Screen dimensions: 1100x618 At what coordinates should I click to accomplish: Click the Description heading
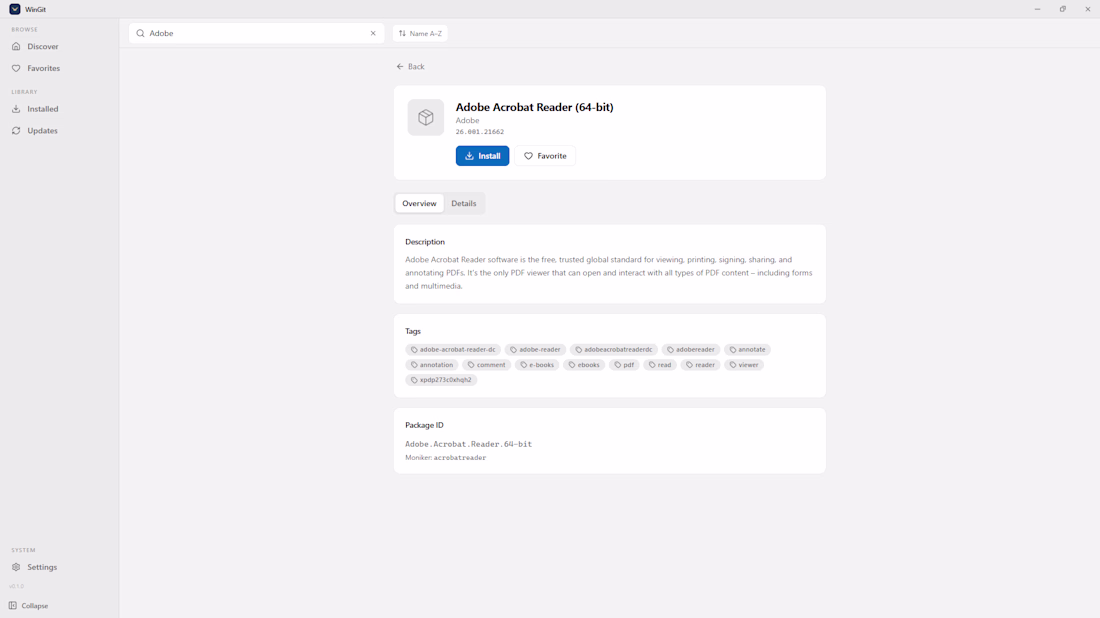click(425, 241)
